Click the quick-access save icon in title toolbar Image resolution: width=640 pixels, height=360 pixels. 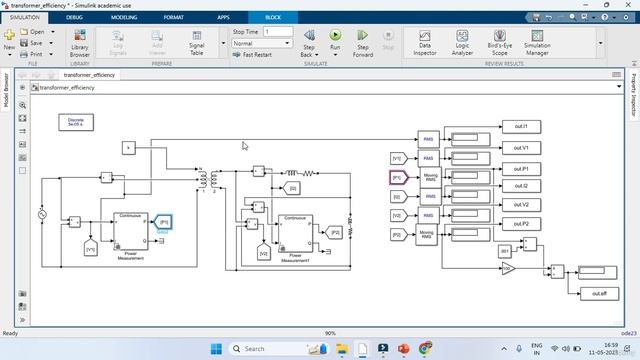536,17
